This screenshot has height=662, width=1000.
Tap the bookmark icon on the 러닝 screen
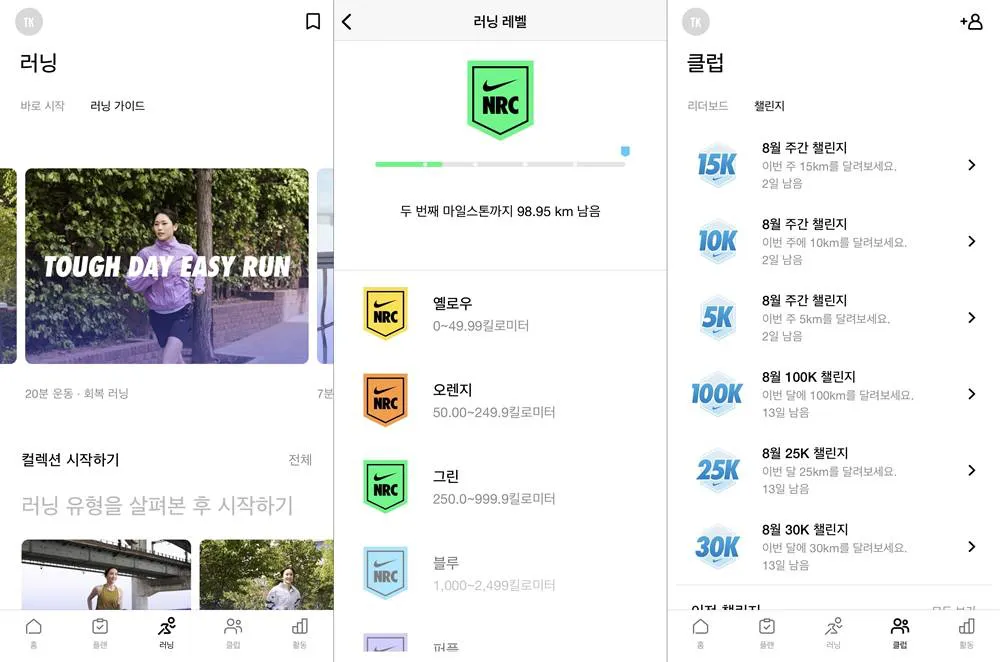point(312,20)
